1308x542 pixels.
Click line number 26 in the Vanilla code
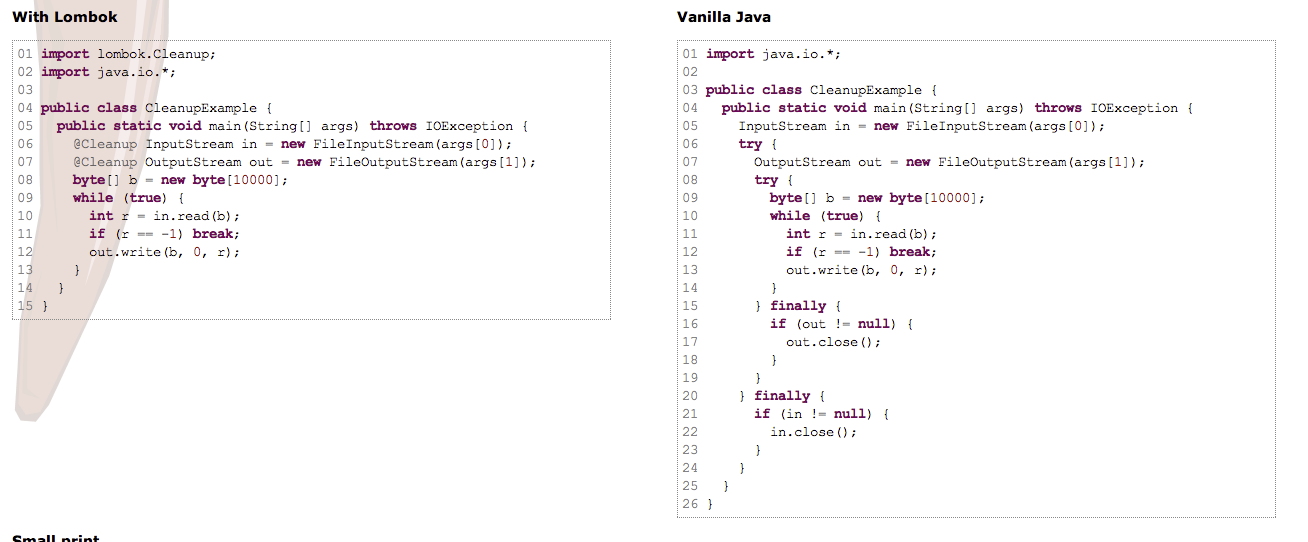pos(690,504)
